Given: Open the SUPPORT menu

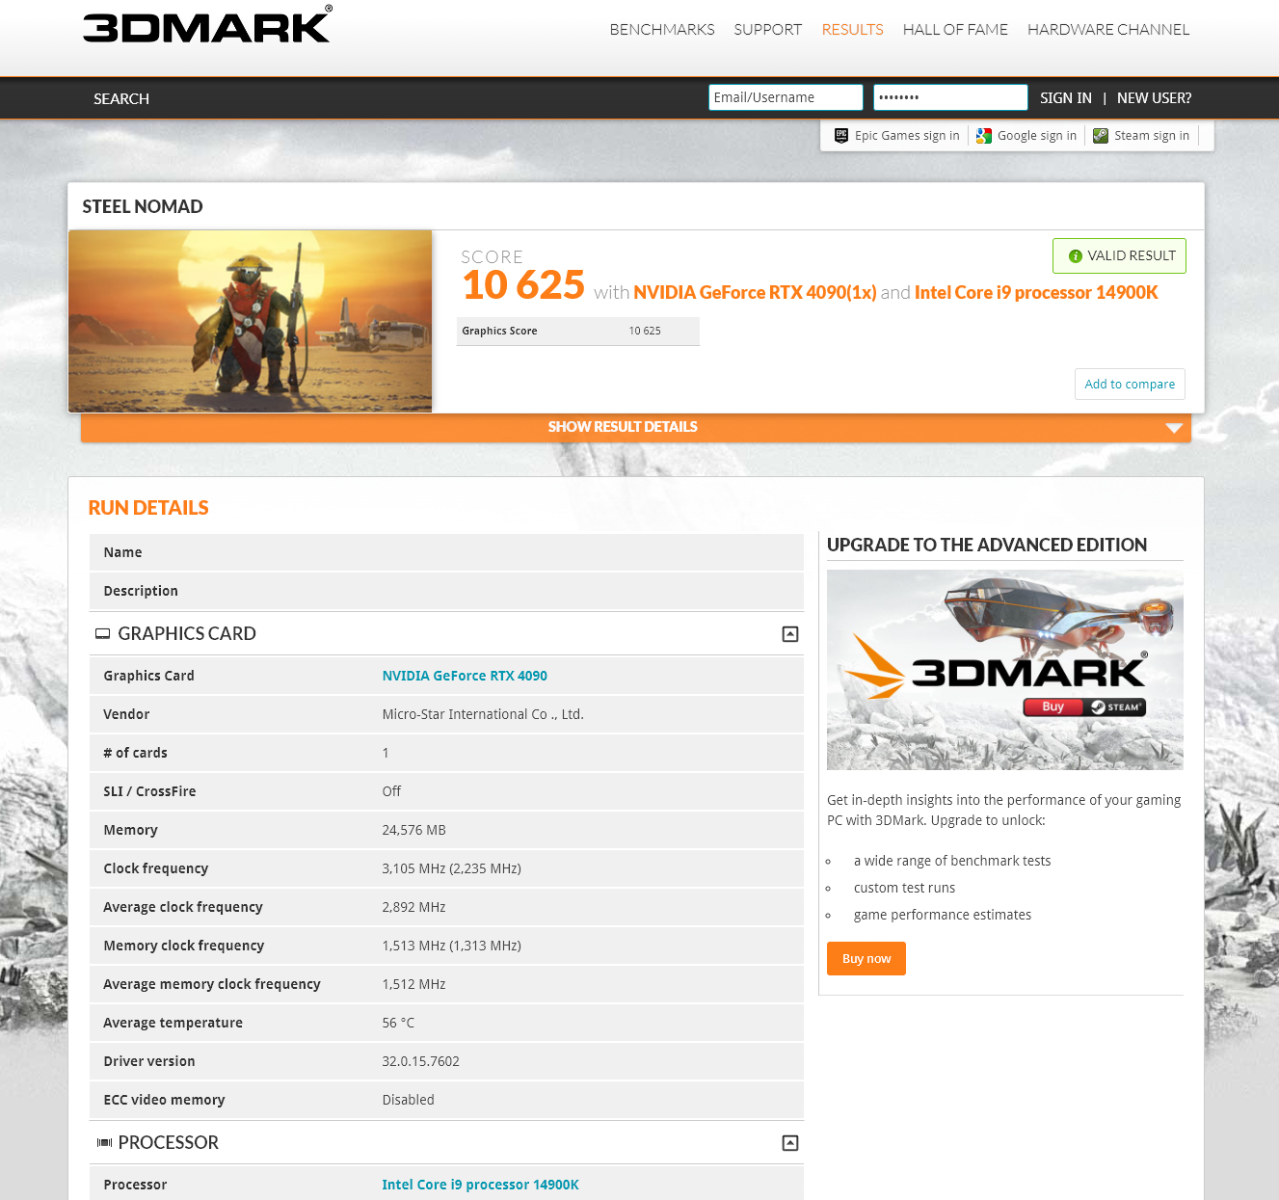Looking at the screenshot, I should [x=768, y=30].
